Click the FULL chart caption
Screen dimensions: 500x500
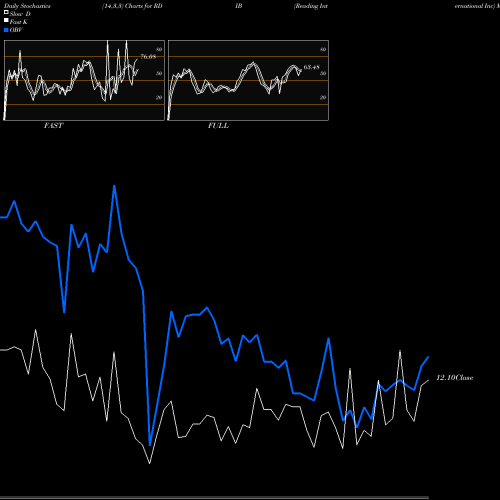coord(218,126)
